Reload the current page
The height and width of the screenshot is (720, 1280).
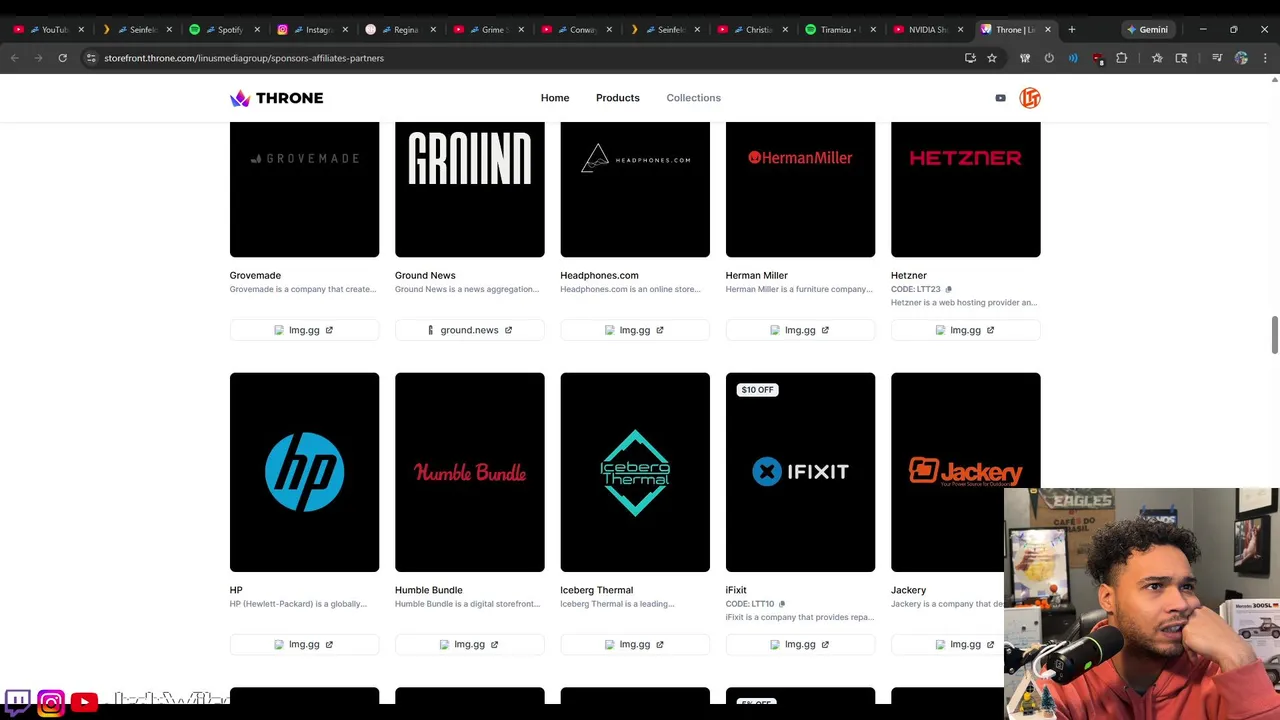(x=62, y=58)
